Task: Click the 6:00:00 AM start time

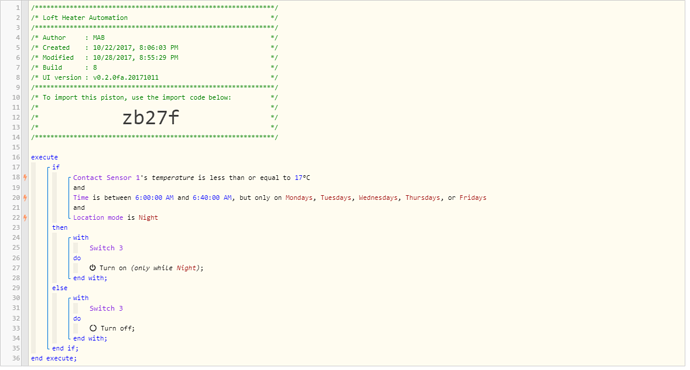Action: point(154,198)
